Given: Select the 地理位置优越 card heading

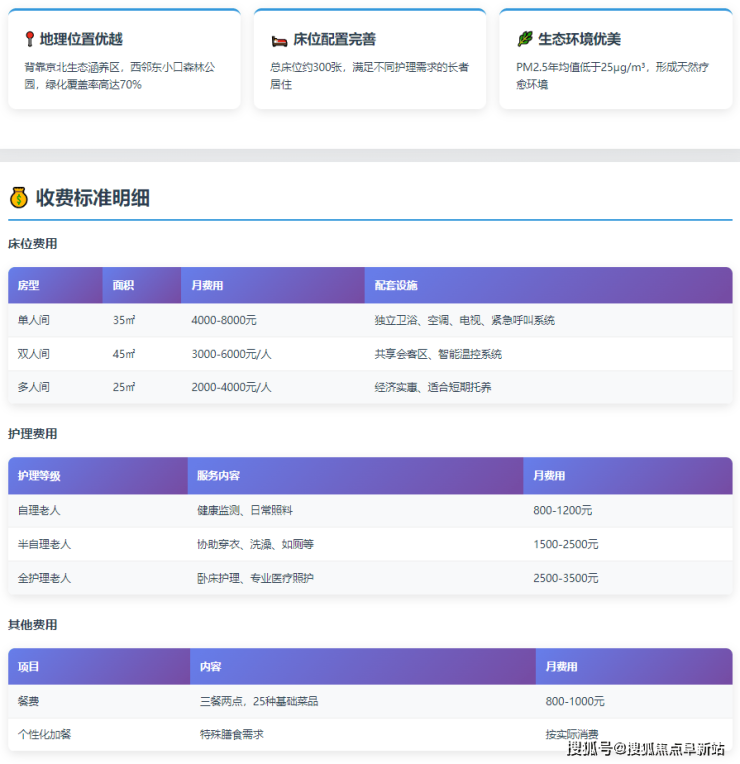Looking at the screenshot, I should pos(81,40).
